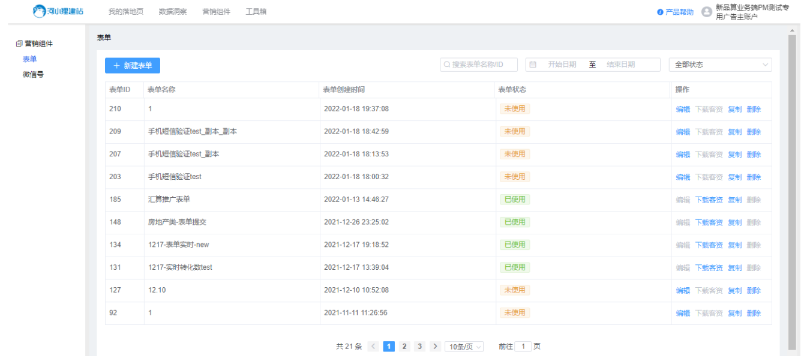This screenshot has width=801, height=363.
Task: Click the calendar icon in date range
Action: click(533, 65)
